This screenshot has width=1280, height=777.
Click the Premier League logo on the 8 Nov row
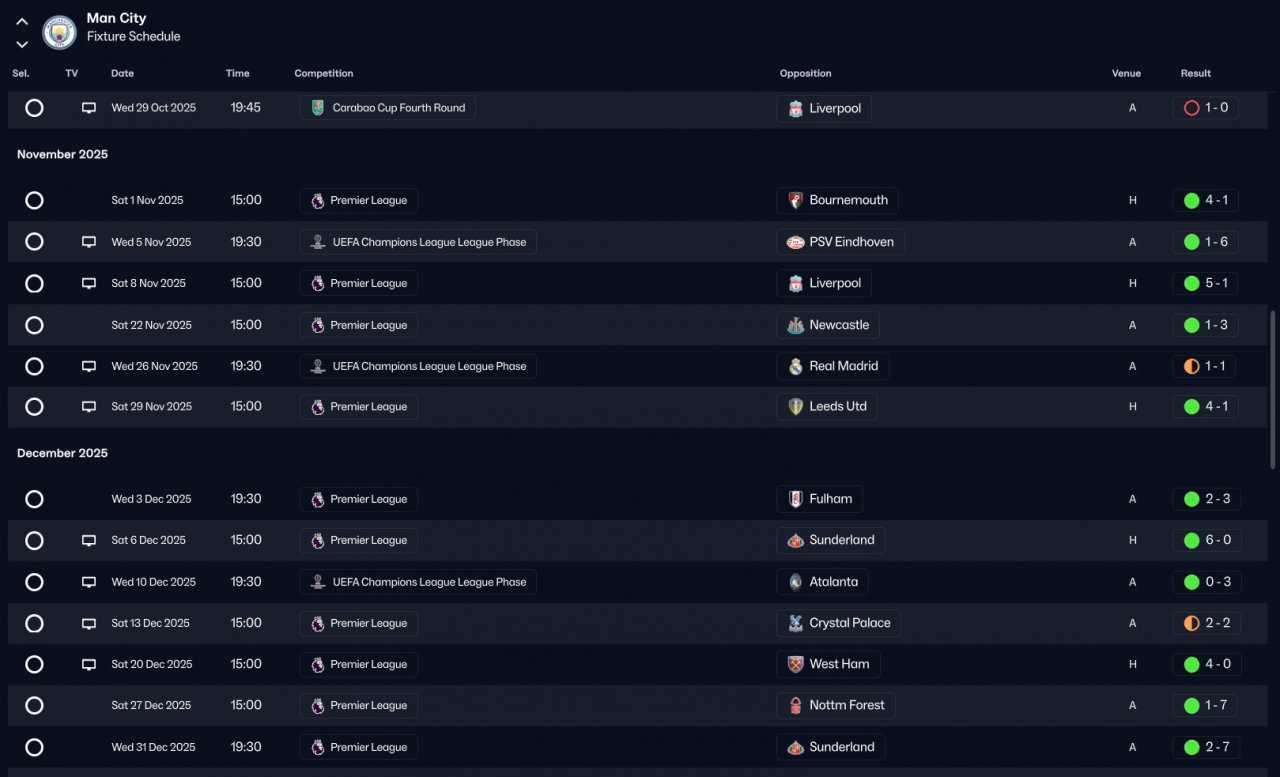tap(318, 283)
